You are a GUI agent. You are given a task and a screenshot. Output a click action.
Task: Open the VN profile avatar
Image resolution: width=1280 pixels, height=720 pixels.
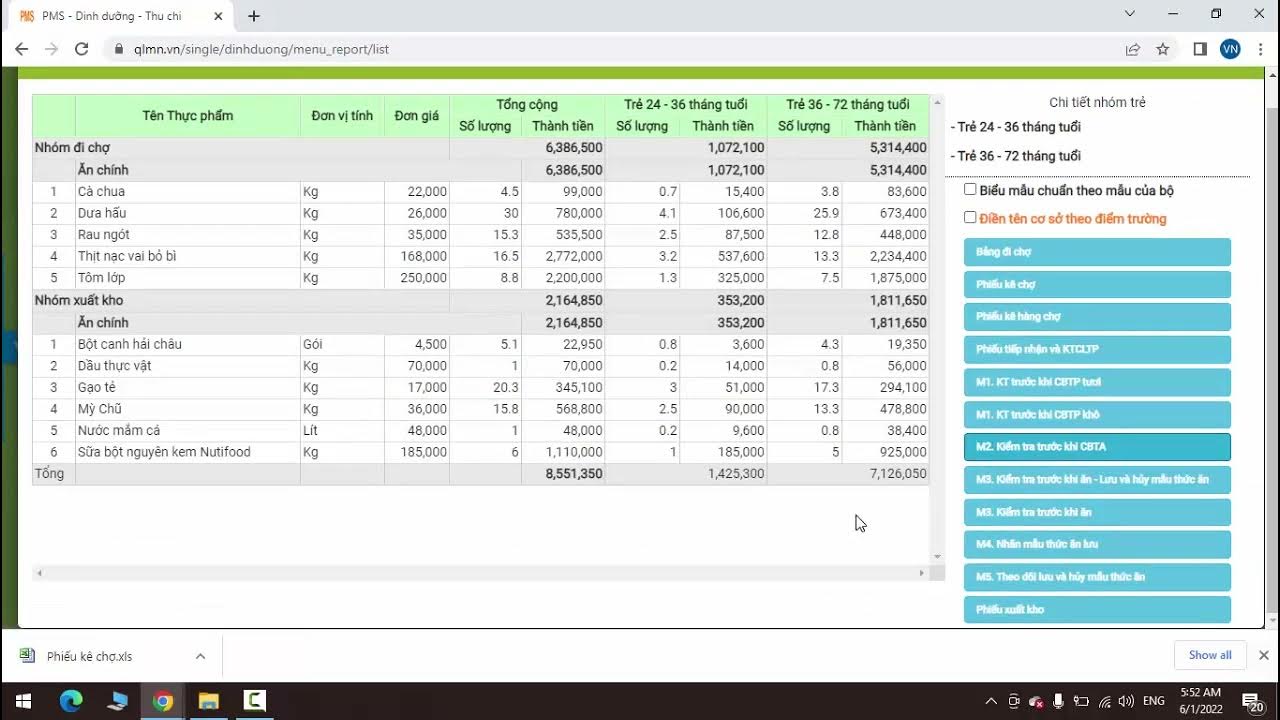tap(1230, 49)
